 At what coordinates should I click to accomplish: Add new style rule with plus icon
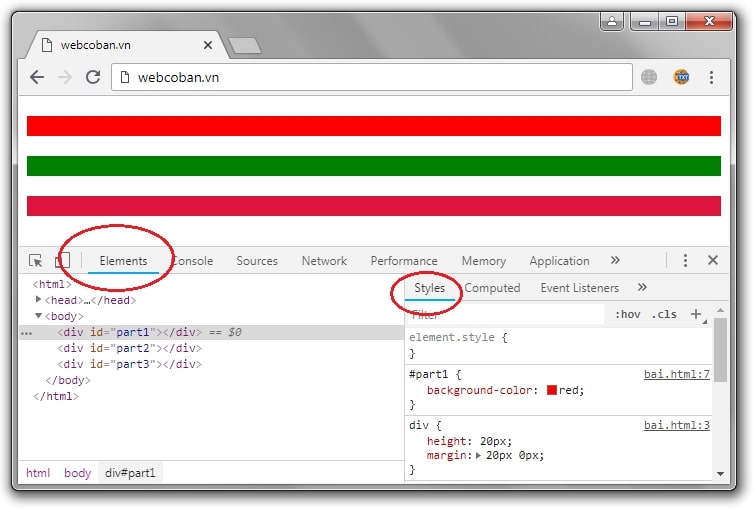pos(697,314)
